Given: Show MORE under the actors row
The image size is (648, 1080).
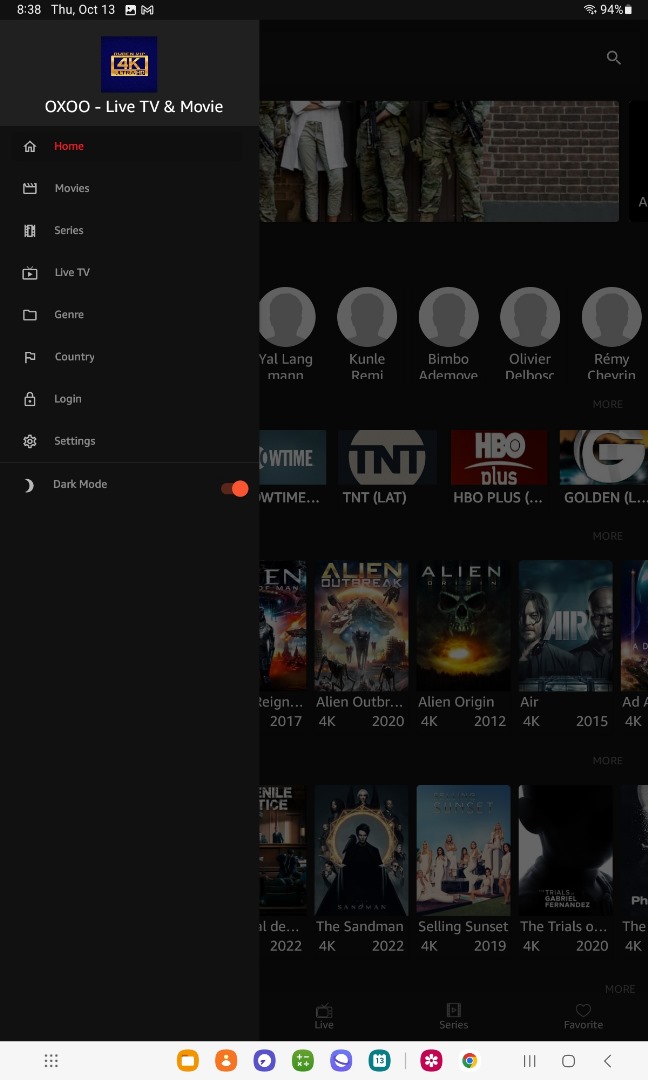Looking at the screenshot, I should coord(607,404).
